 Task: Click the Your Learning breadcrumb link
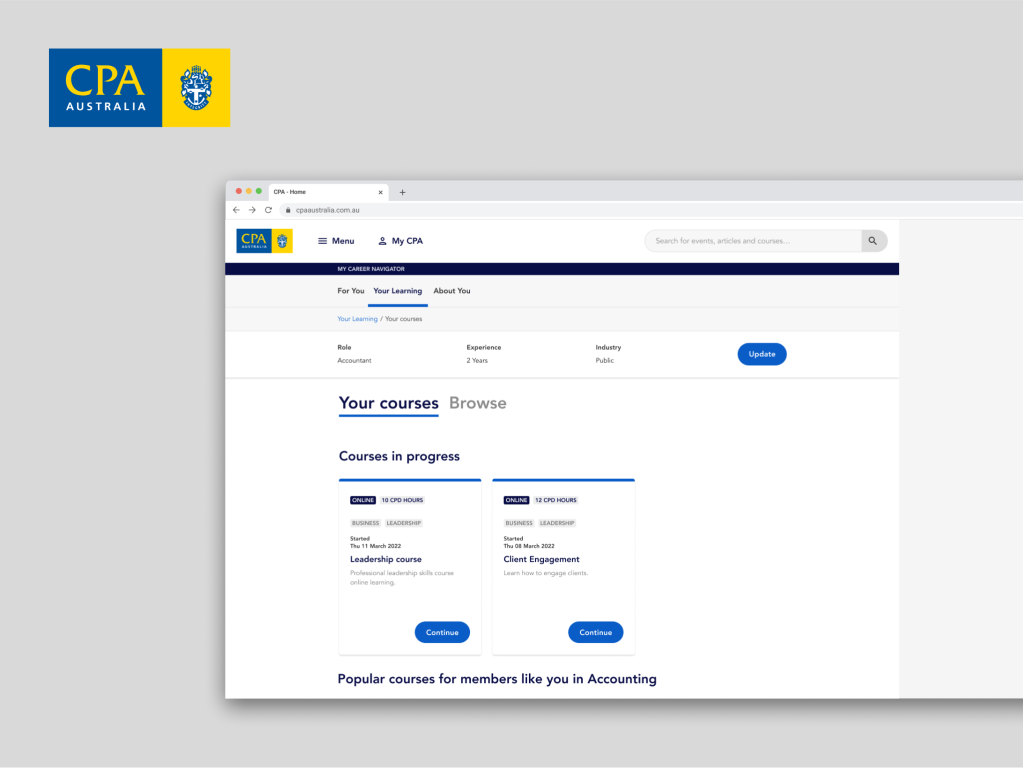click(x=357, y=319)
